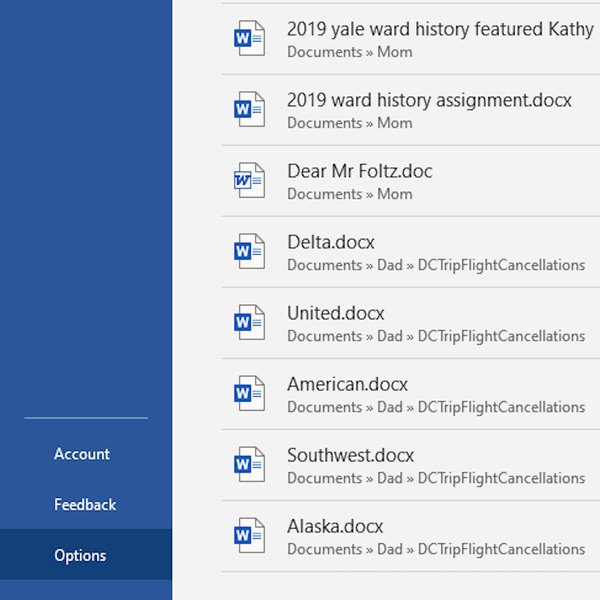Image resolution: width=600 pixels, height=600 pixels.
Task: Click the document icon for American.docx
Action: point(249,393)
